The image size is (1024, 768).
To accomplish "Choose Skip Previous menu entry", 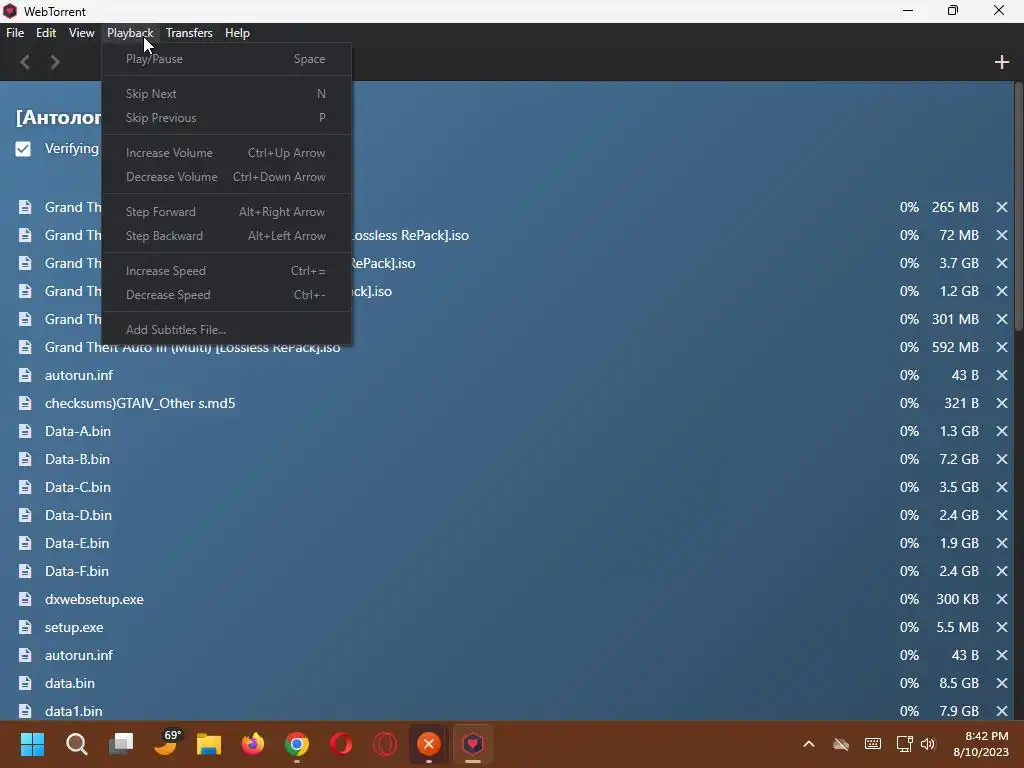I will 226,118.
